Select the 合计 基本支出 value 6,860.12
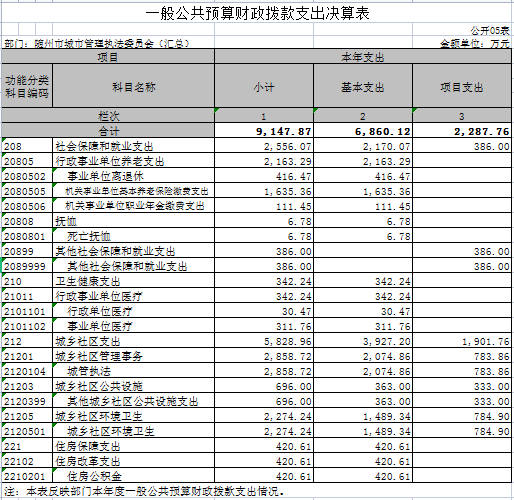Screen dimensions: 514x500 [x=363, y=131]
